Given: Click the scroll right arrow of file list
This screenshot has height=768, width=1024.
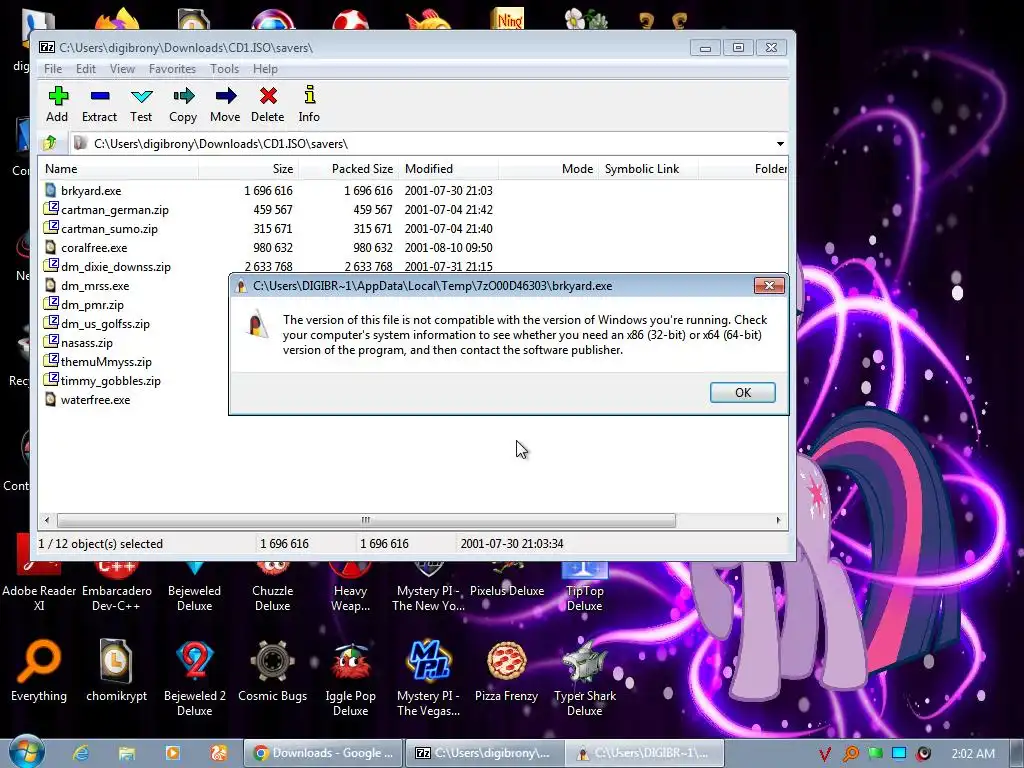Looking at the screenshot, I should (778, 520).
